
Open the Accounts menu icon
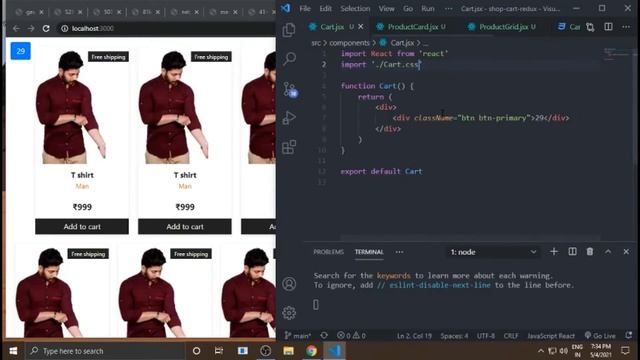click(289, 284)
